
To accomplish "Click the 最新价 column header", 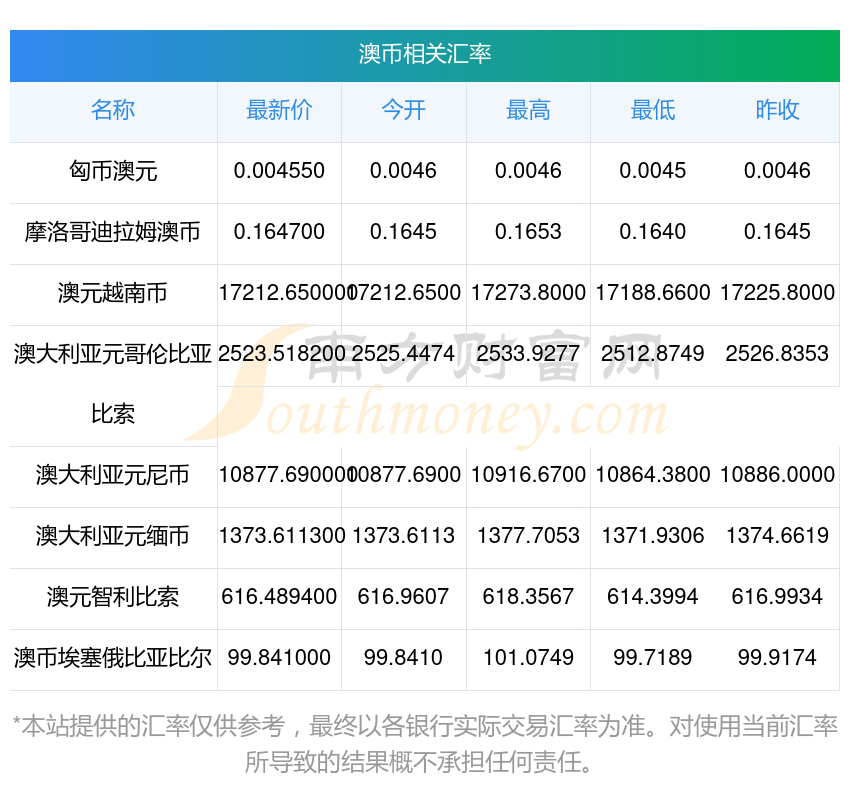I will pos(279,111).
